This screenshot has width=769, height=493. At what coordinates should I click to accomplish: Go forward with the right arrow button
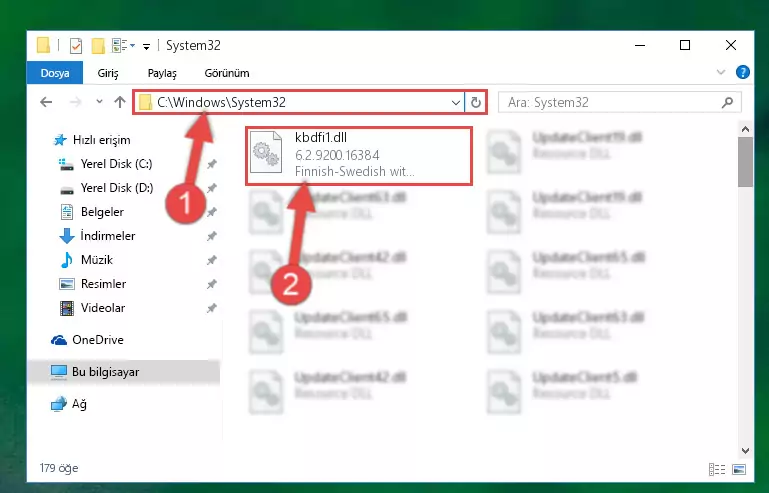76,102
